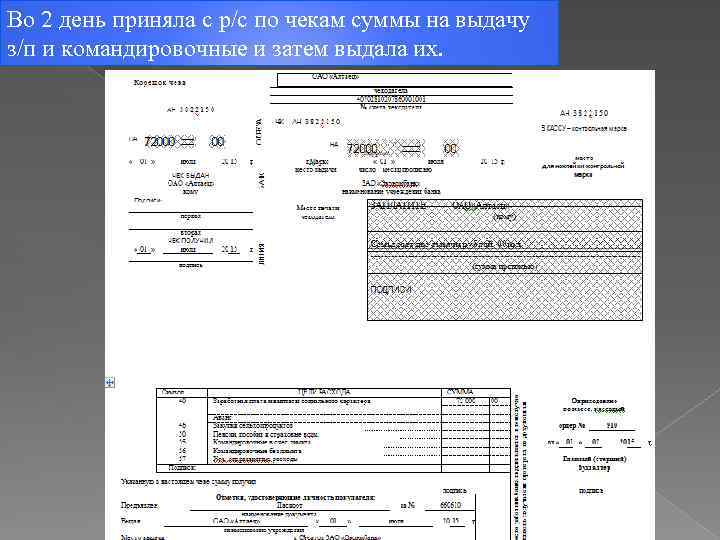Click "Главный (старший)" accountant label
The width and height of the screenshot is (720, 540).
(x=594, y=459)
